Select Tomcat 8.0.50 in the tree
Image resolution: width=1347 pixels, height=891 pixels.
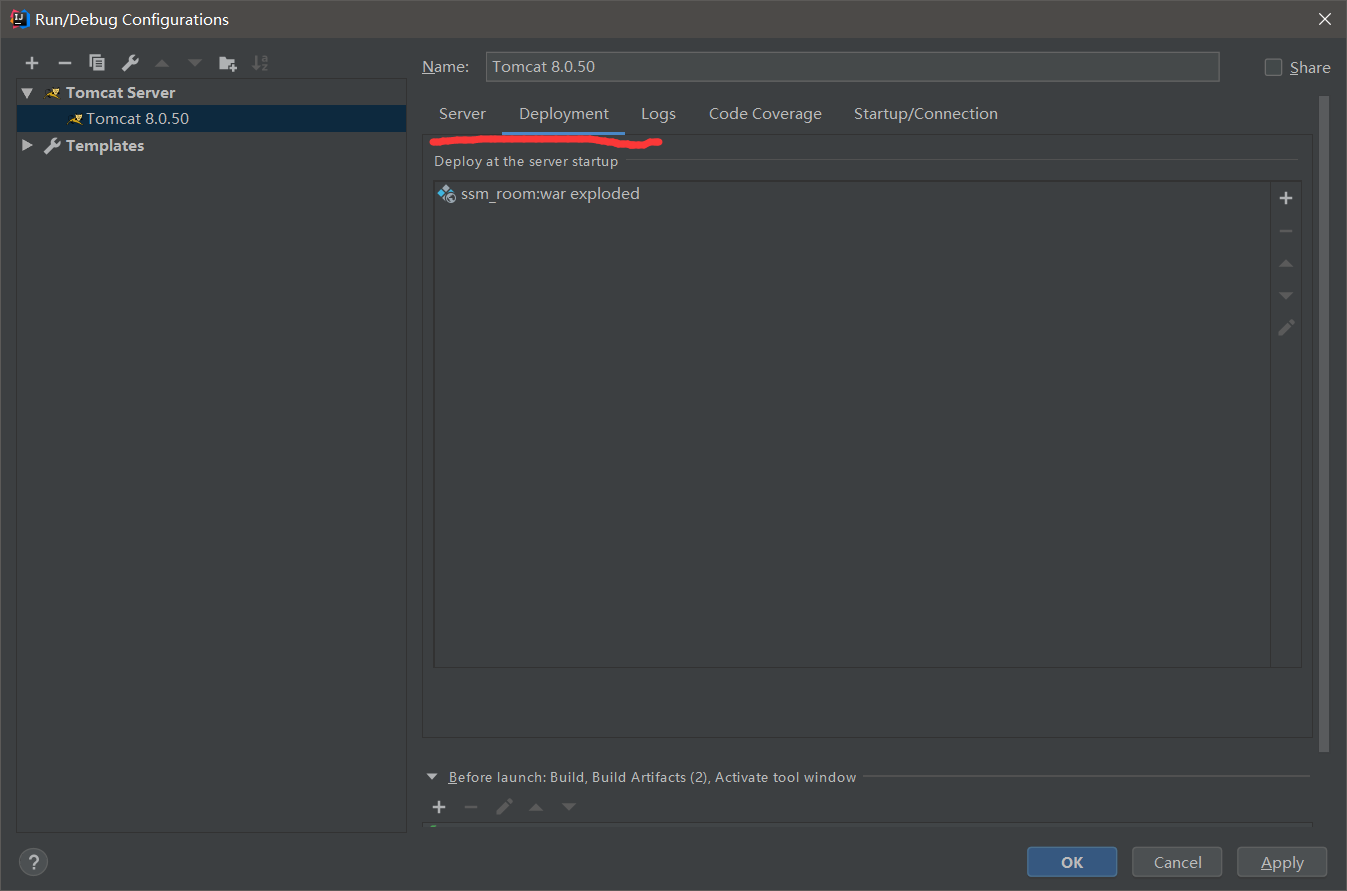212,118
